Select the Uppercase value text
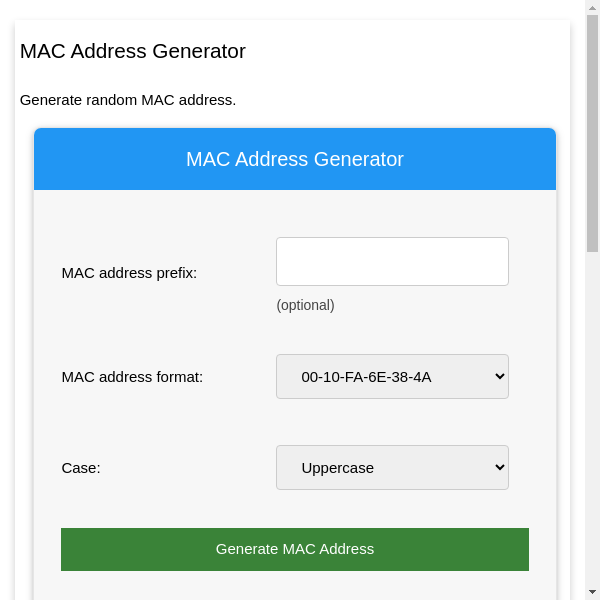The image size is (600, 600). point(337,467)
